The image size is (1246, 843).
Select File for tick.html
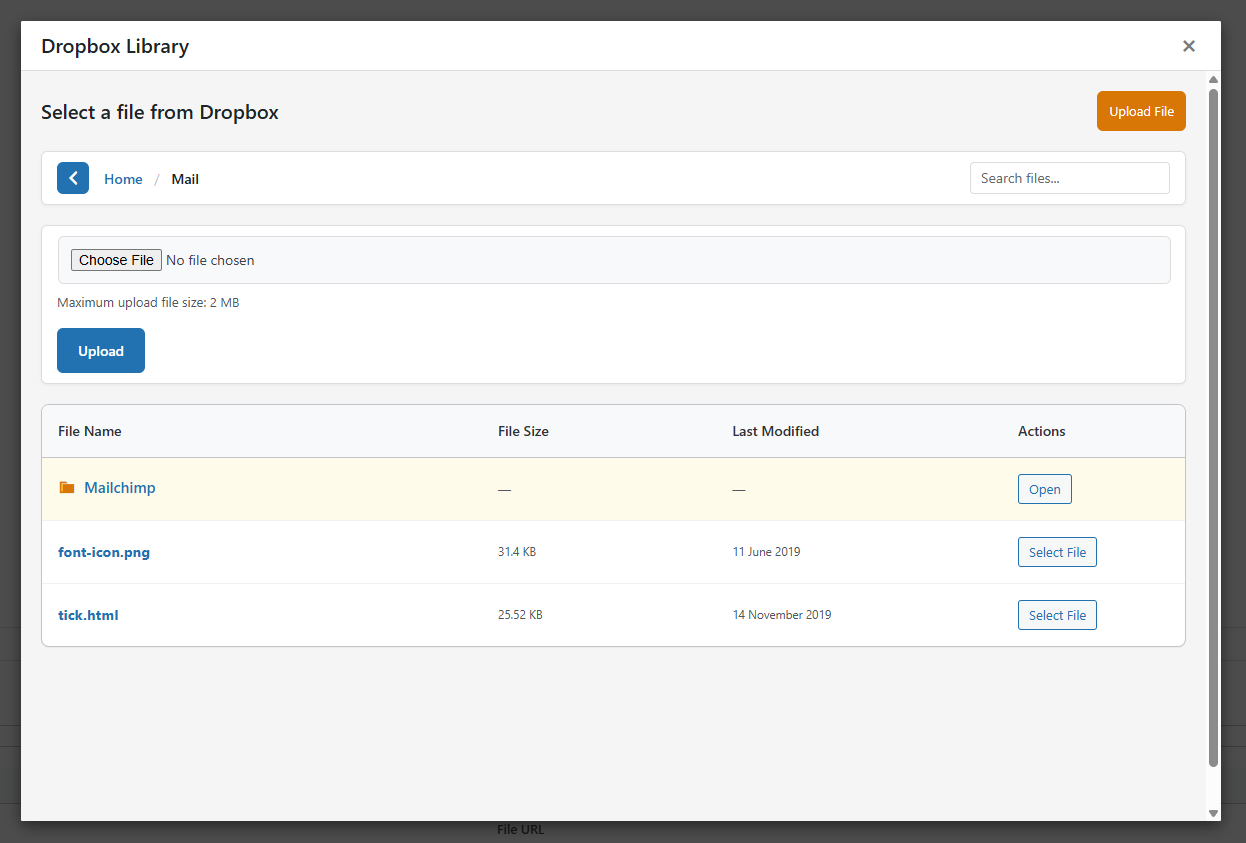click(1057, 615)
